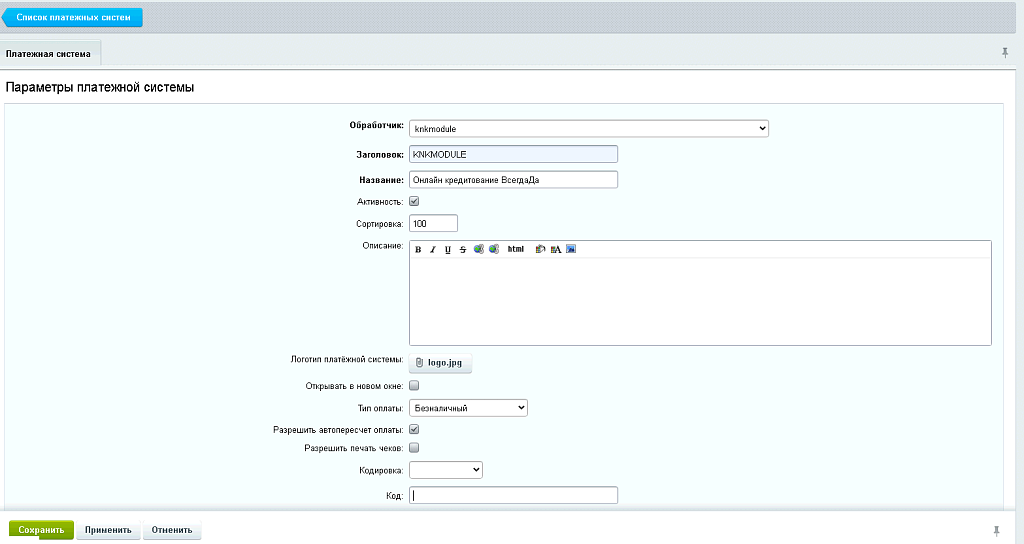Viewport: 1024px width, 544px height.
Task: Go back to Список платежных систем
Action: (73, 17)
